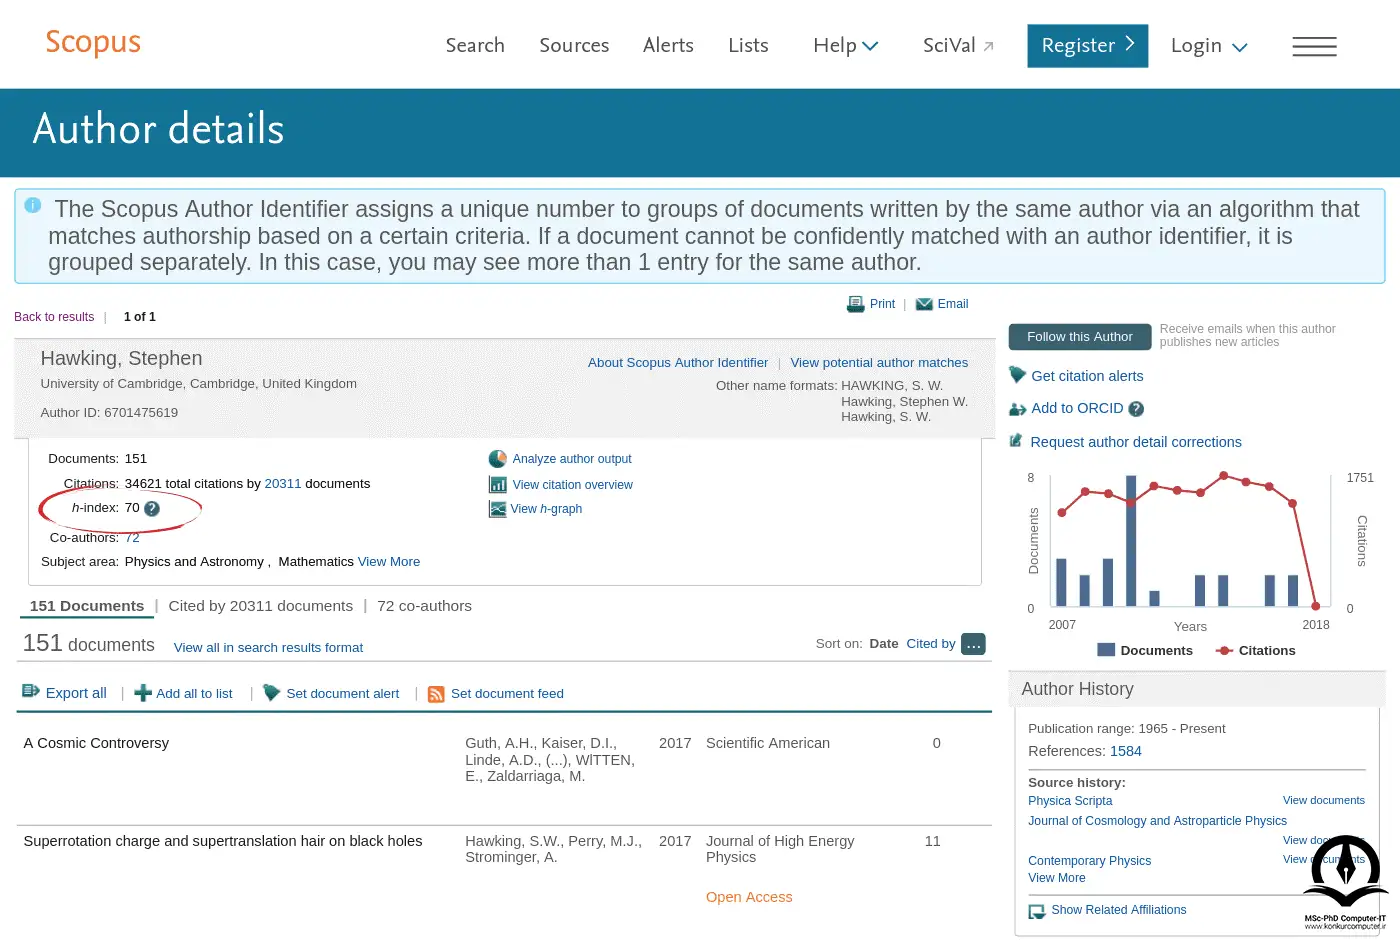The height and width of the screenshot is (944, 1400).
Task: Switch to the 72 co-authors tab
Action: (x=424, y=606)
